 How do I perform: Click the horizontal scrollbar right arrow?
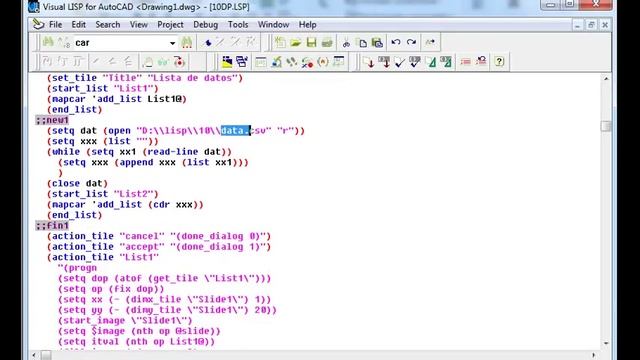coord(593,355)
